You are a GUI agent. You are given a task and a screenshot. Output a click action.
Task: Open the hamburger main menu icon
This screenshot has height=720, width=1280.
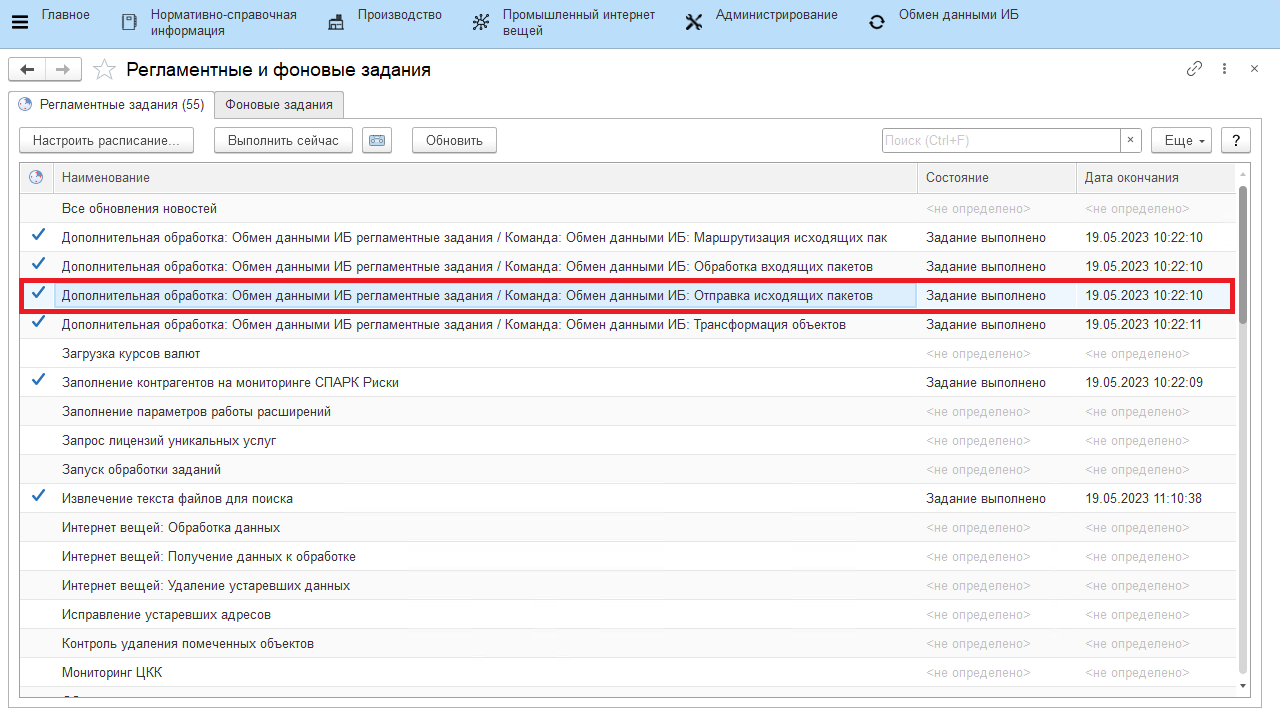pyautogui.click(x=20, y=23)
